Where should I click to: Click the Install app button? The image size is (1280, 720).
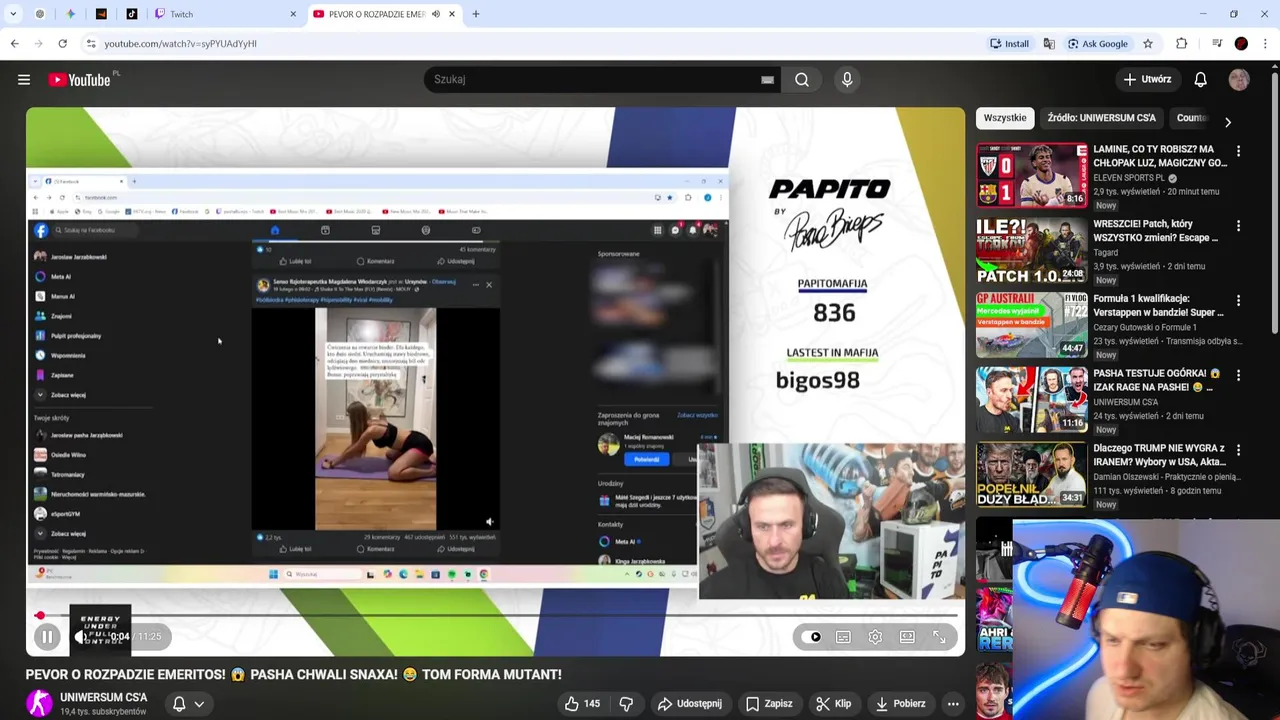[1009, 44]
